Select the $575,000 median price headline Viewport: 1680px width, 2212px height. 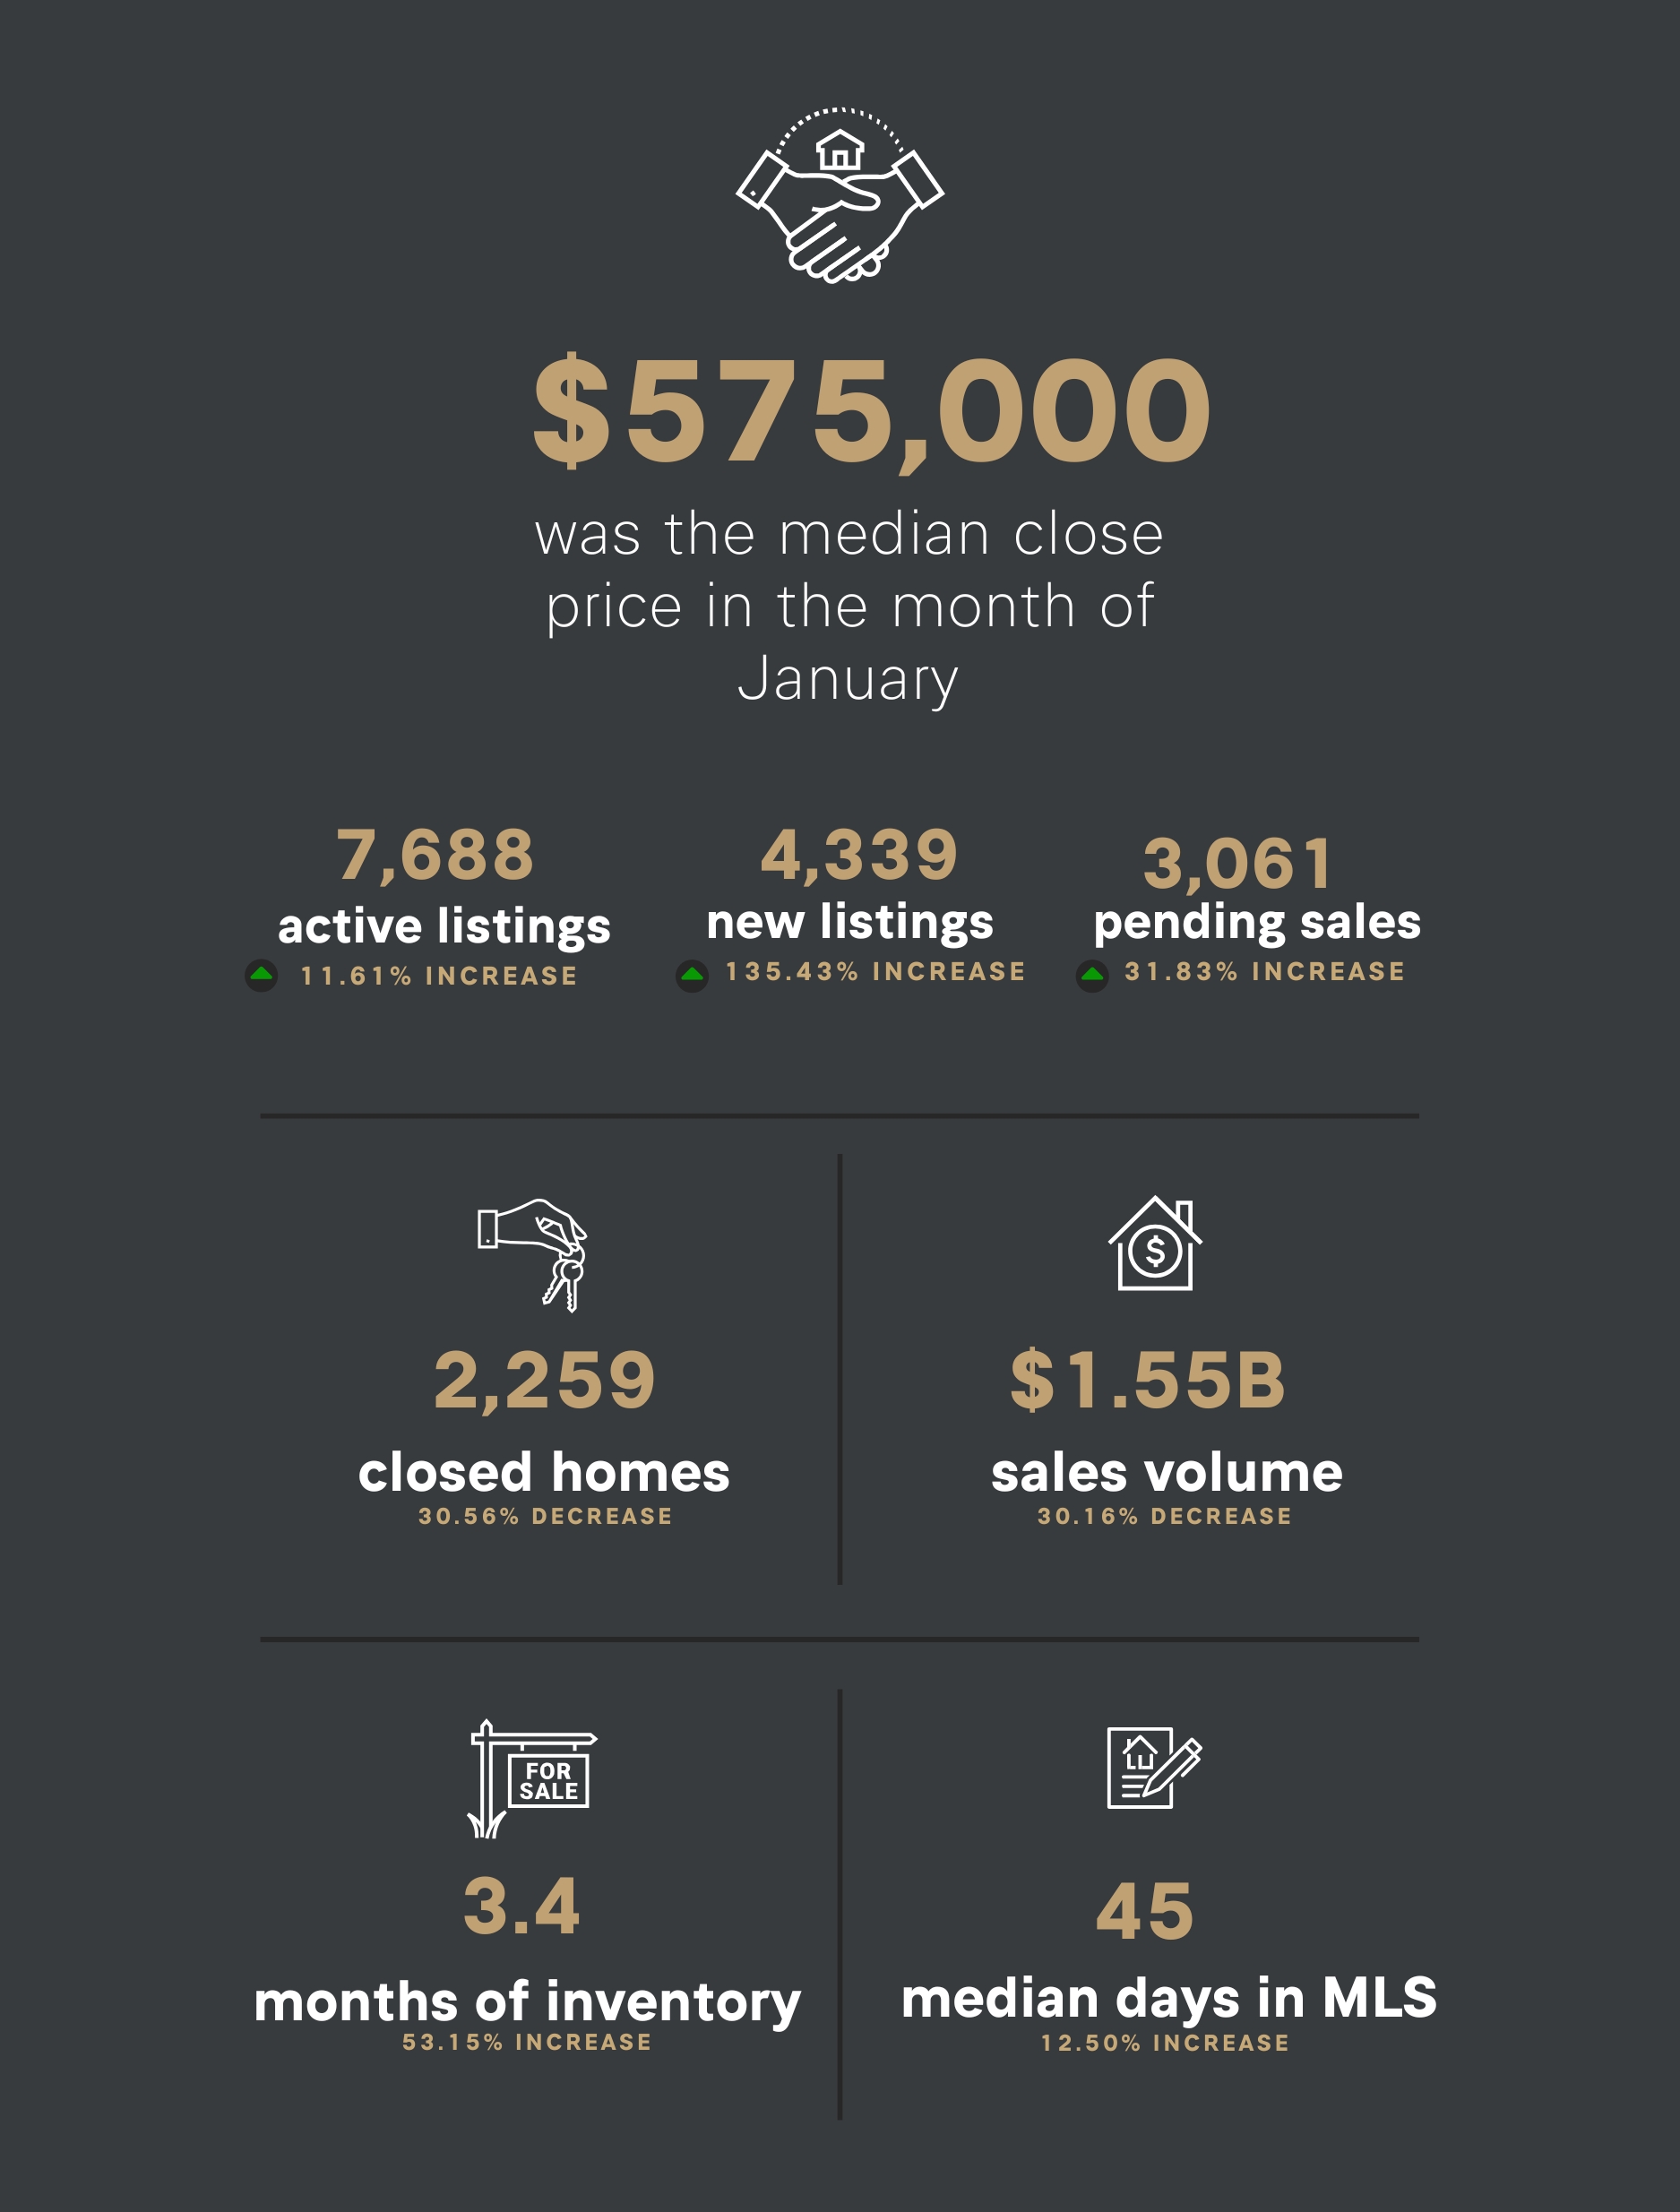point(871,412)
